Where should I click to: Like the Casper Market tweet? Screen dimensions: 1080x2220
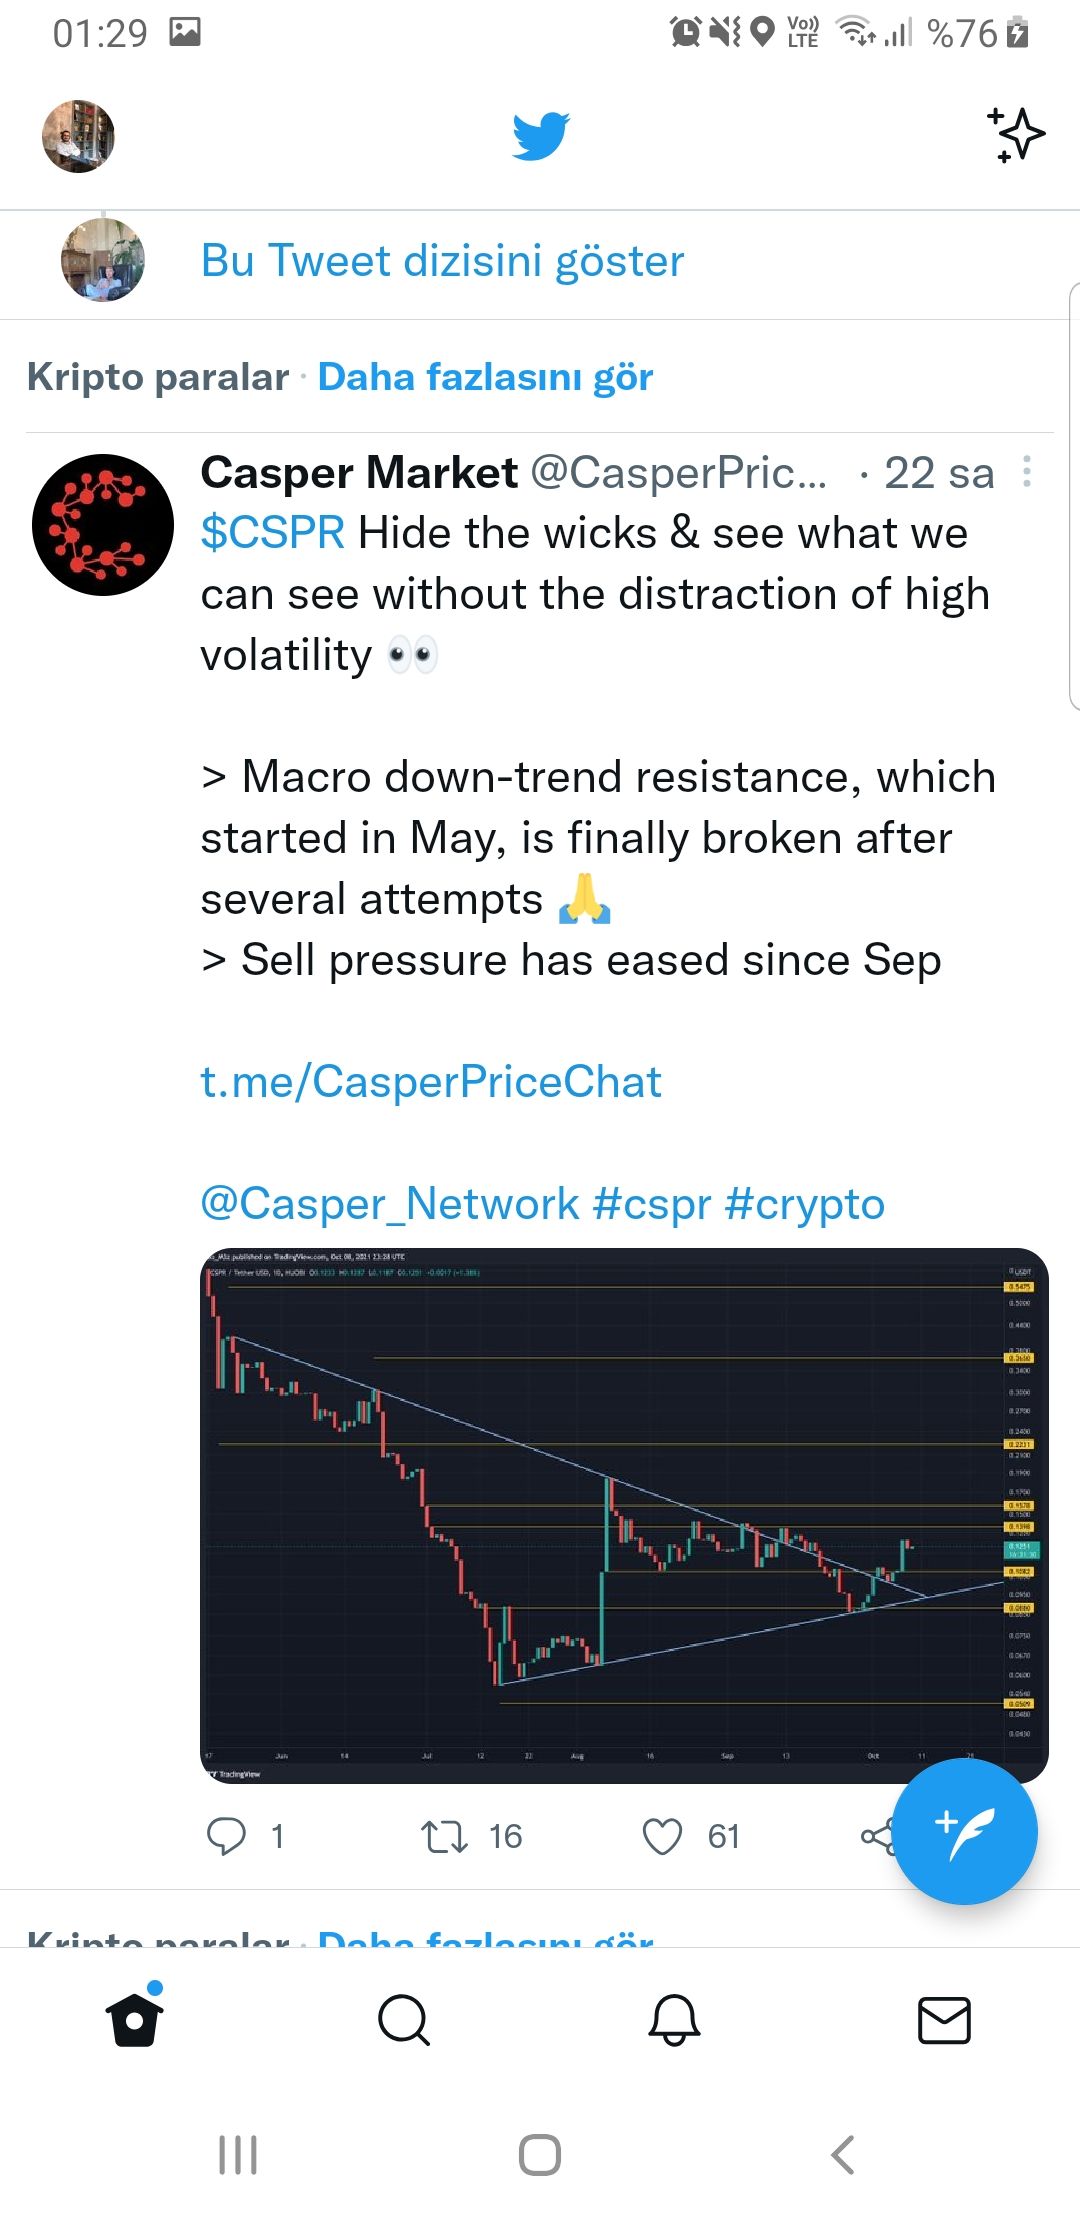click(x=662, y=1836)
